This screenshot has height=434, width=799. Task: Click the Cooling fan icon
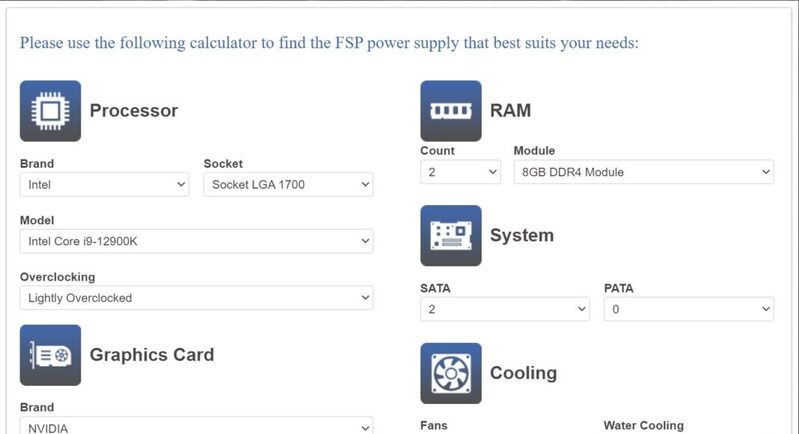tap(451, 373)
